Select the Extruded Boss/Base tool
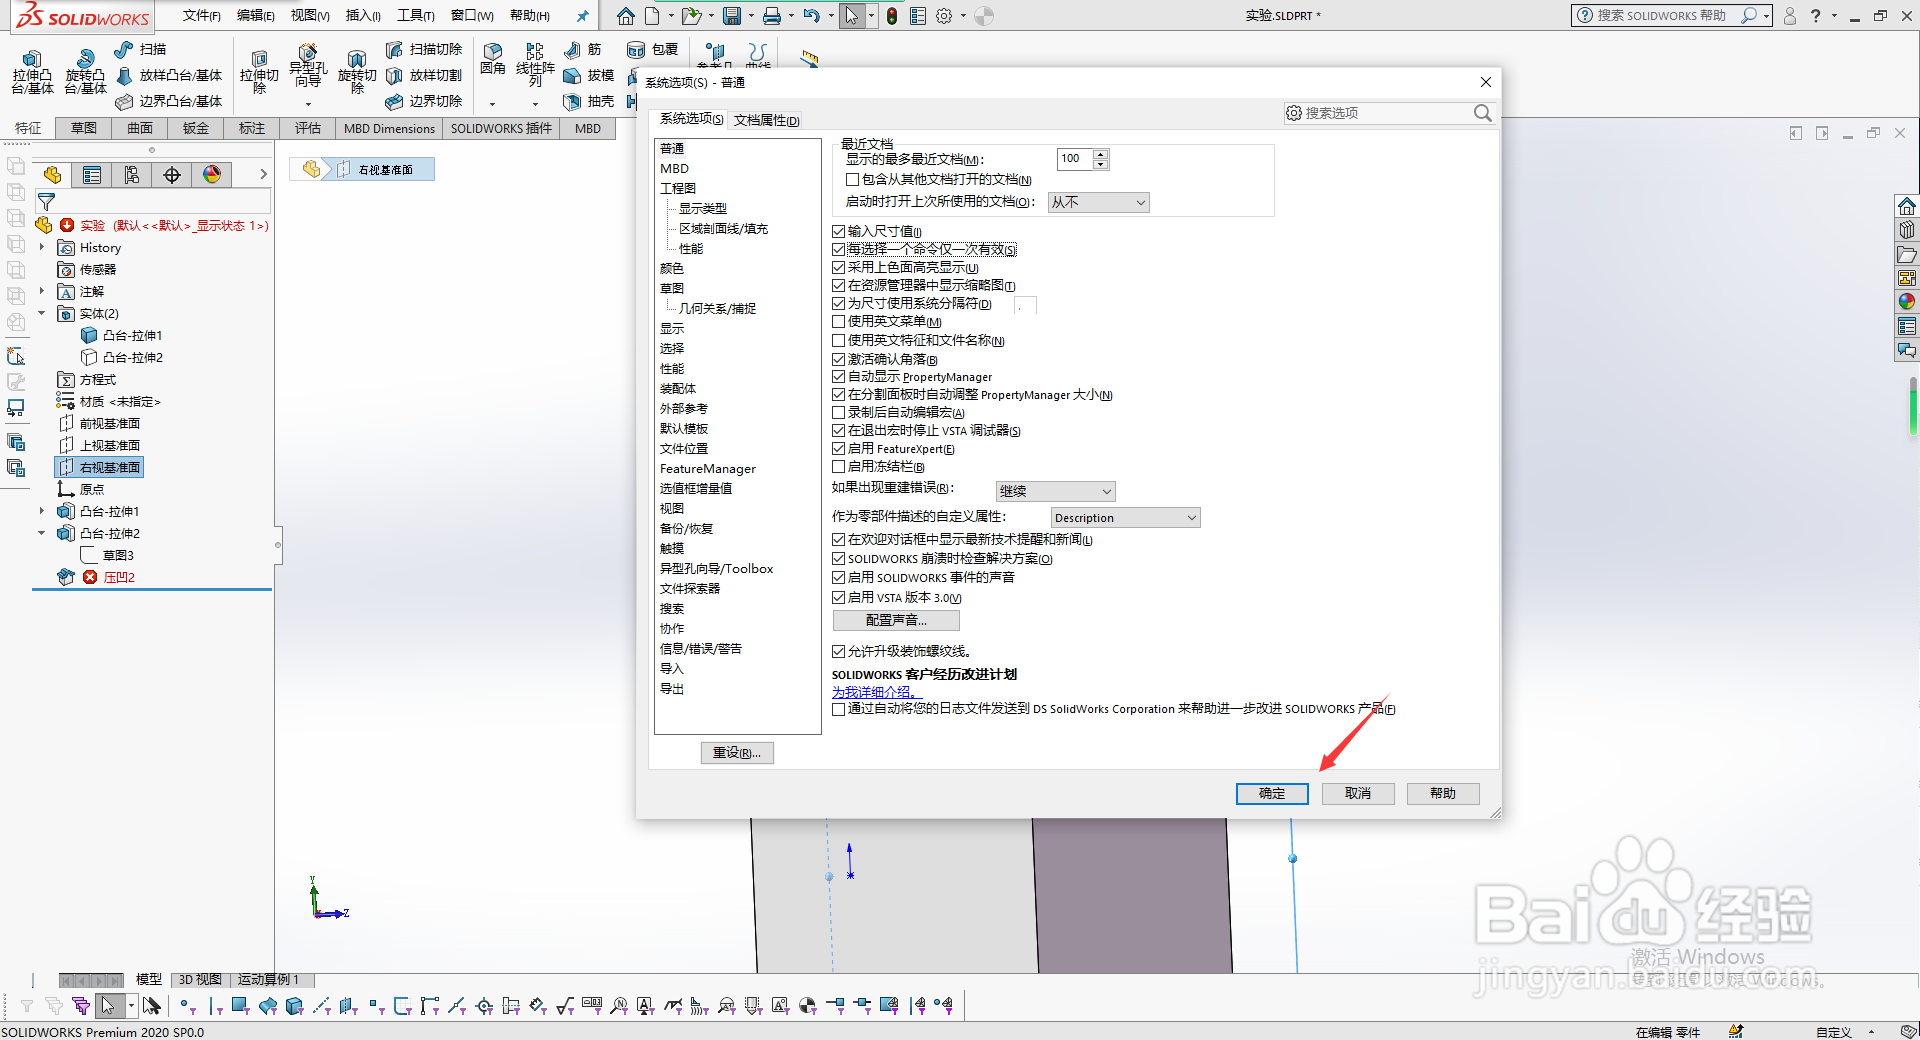Viewport: 1920px width, 1040px height. 30,72
